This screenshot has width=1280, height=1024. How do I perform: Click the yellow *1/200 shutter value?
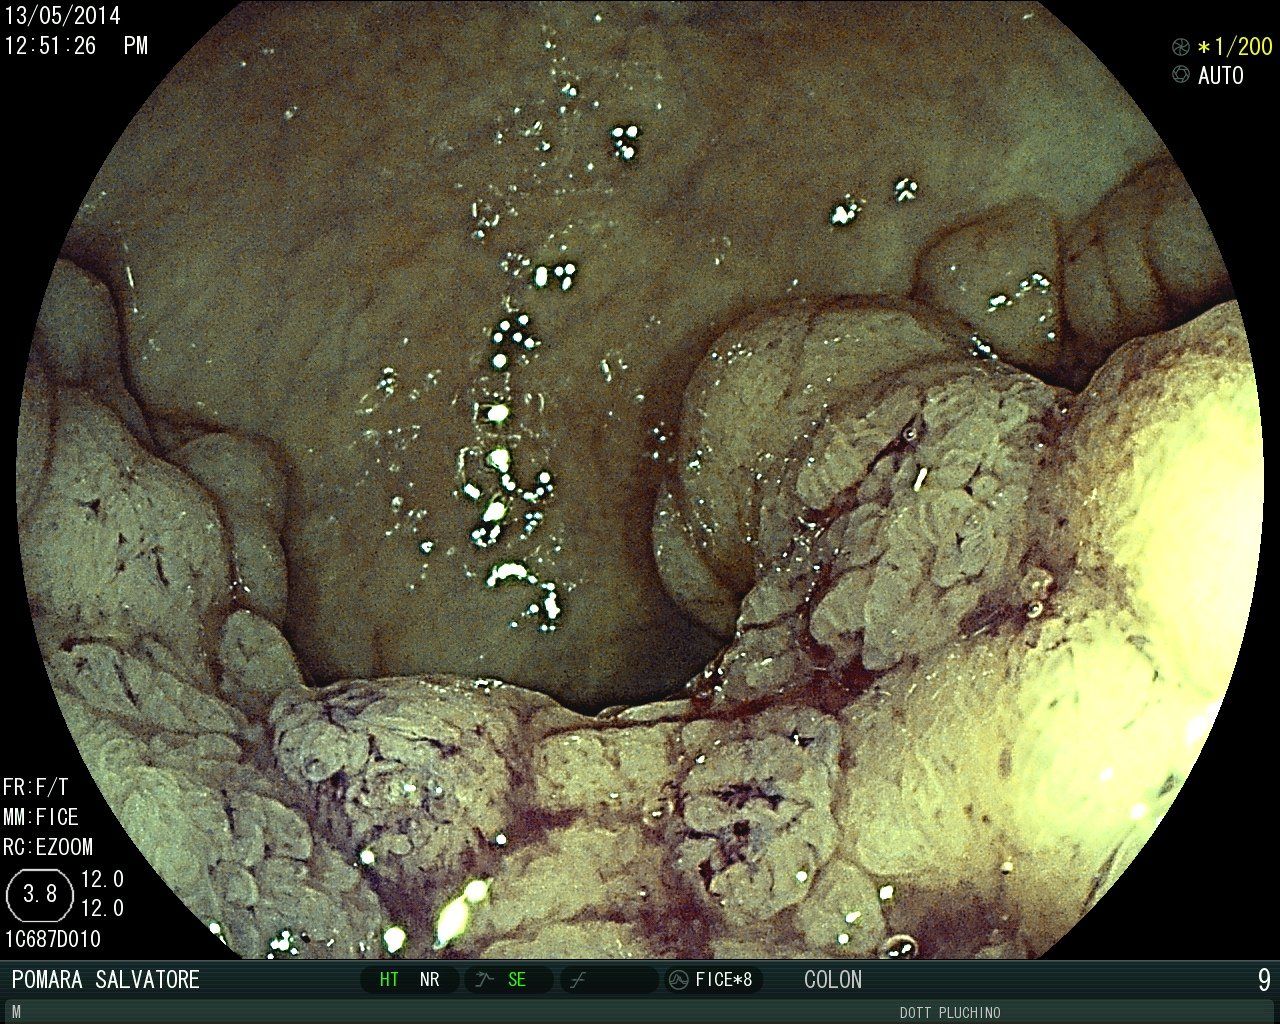pyautogui.click(x=1235, y=46)
